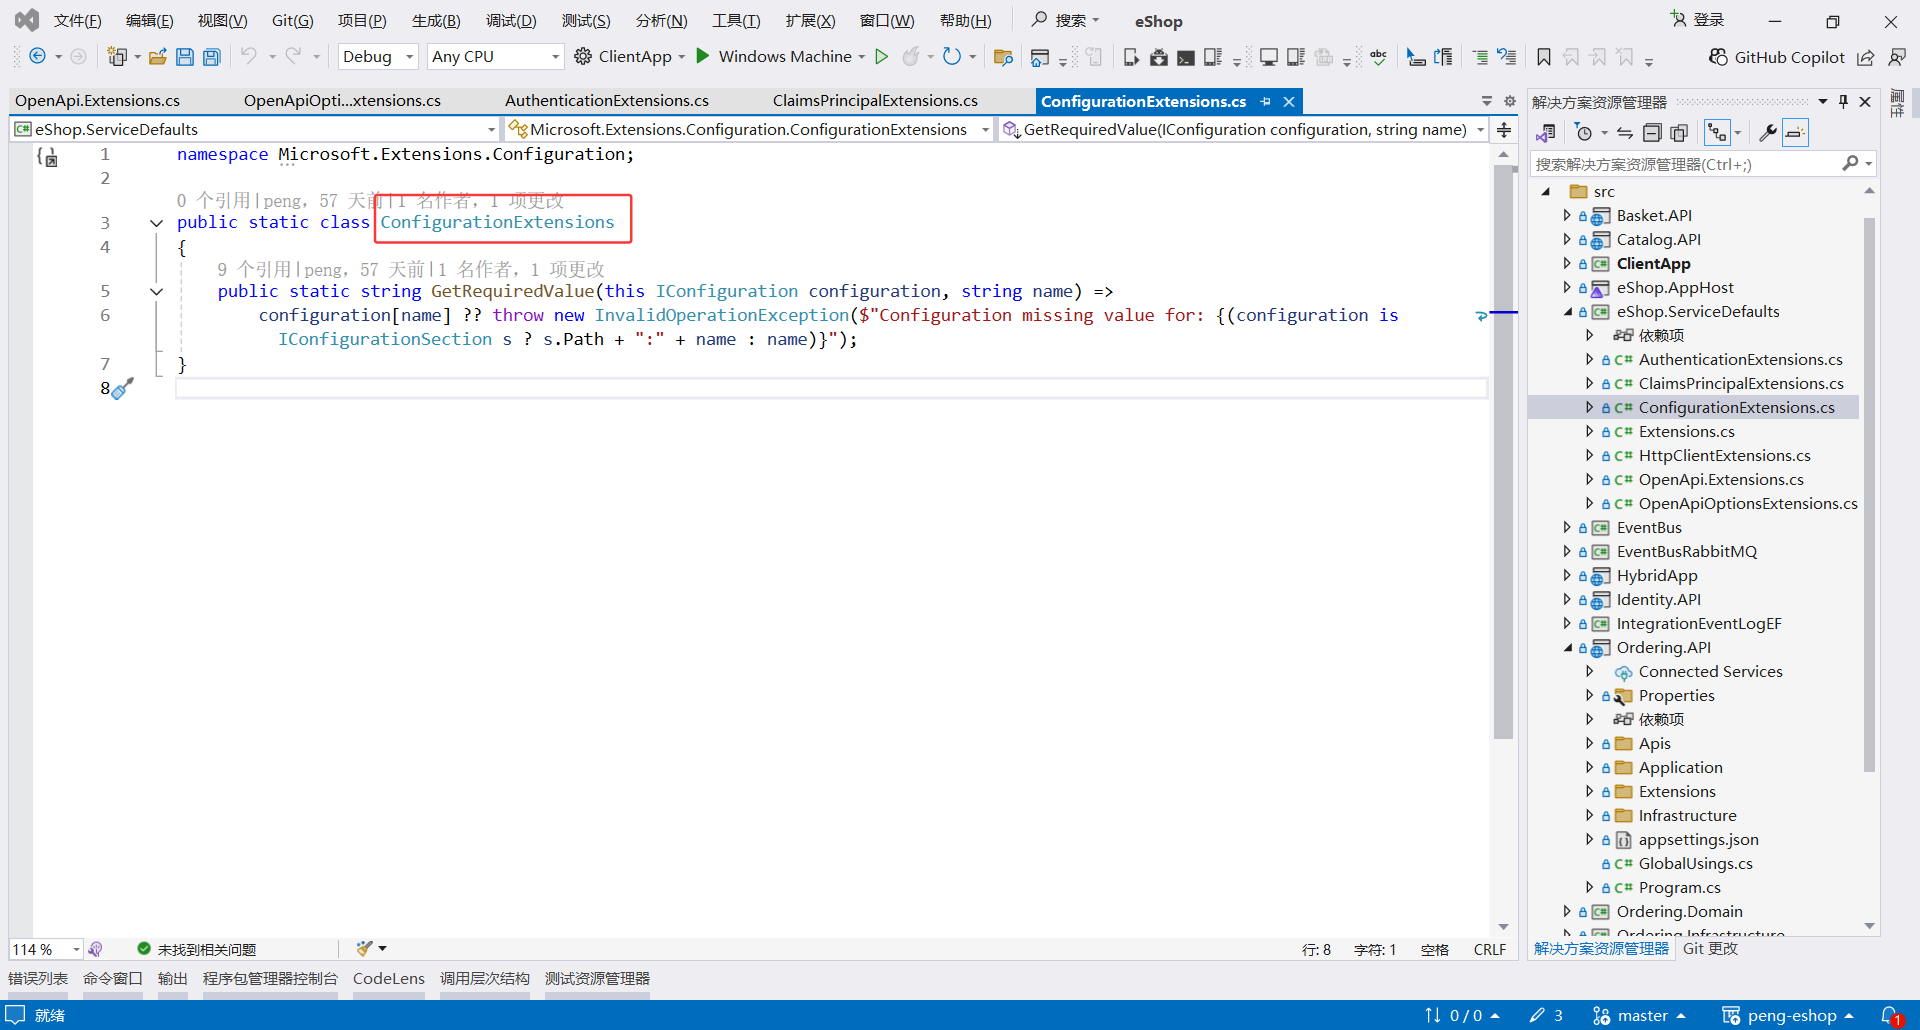This screenshot has height=1030, width=1920.
Task: Toggle Show All Files in Solution Explorer
Action: tap(1679, 133)
